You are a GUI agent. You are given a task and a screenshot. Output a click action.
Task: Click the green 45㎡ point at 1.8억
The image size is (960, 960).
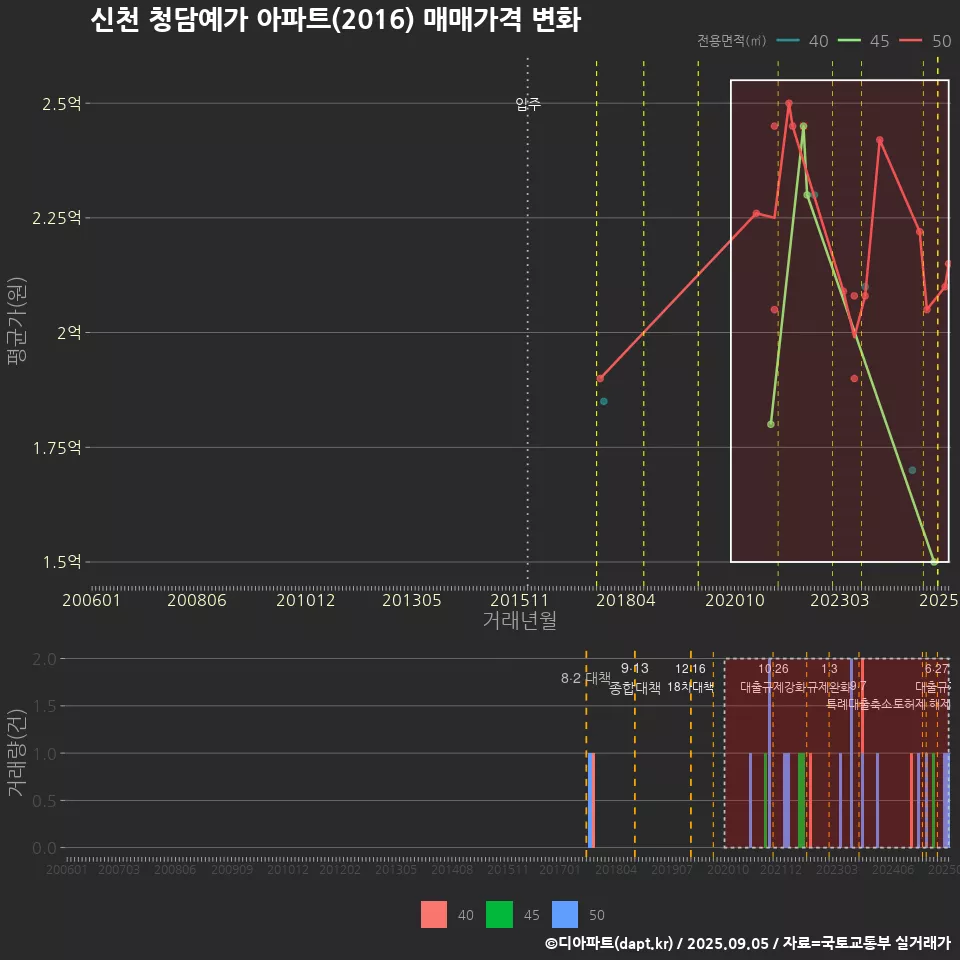770,424
